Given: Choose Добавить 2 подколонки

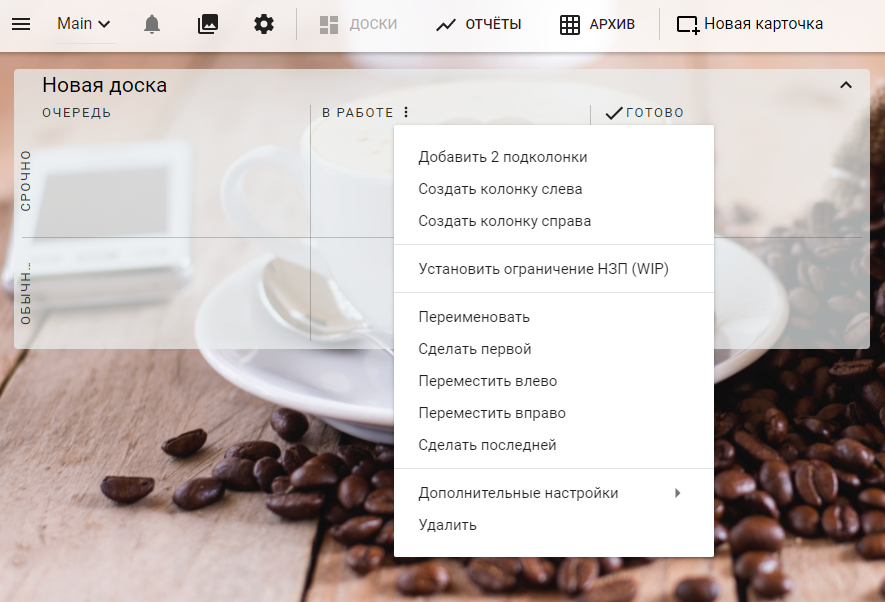Looking at the screenshot, I should coord(554,157).
